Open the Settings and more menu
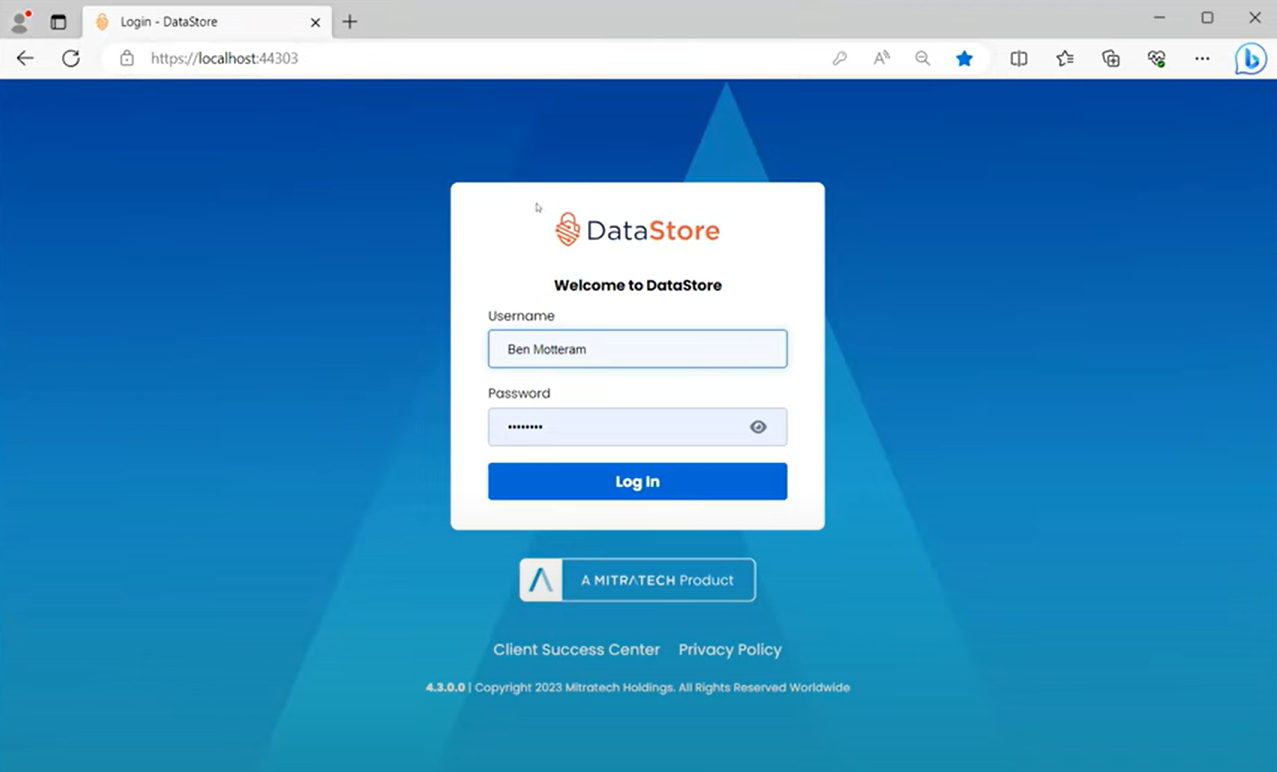Viewport: 1277px width, 772px height. pos(1202,58)
